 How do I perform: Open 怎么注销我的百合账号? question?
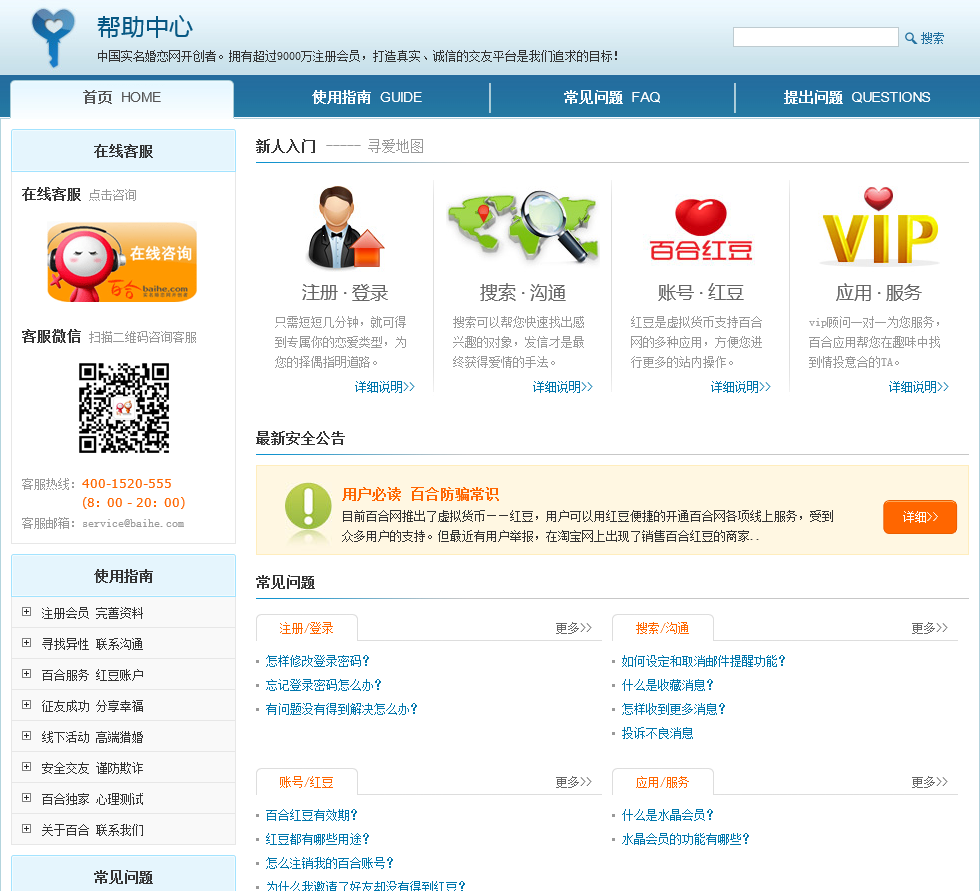point(329,864)
